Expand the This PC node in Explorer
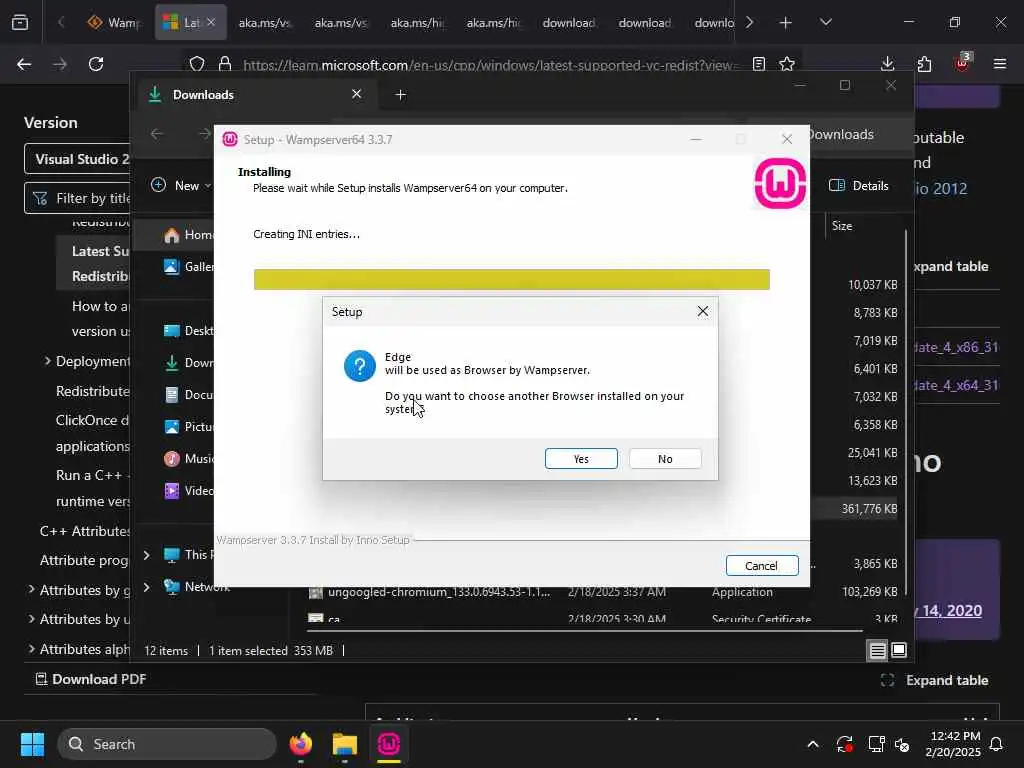1024x768 pixels. pyautogui.click(x=146, y=555)
